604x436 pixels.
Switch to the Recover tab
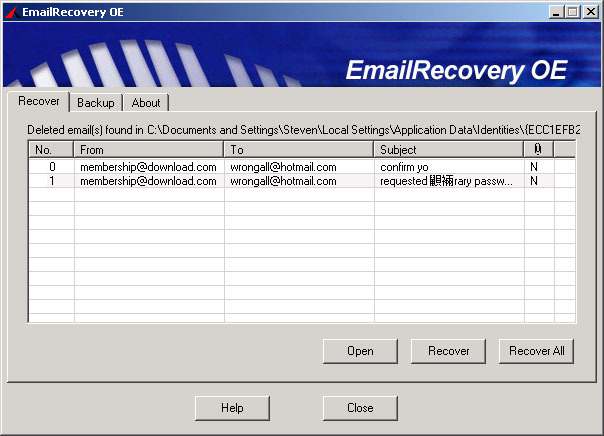39,101
